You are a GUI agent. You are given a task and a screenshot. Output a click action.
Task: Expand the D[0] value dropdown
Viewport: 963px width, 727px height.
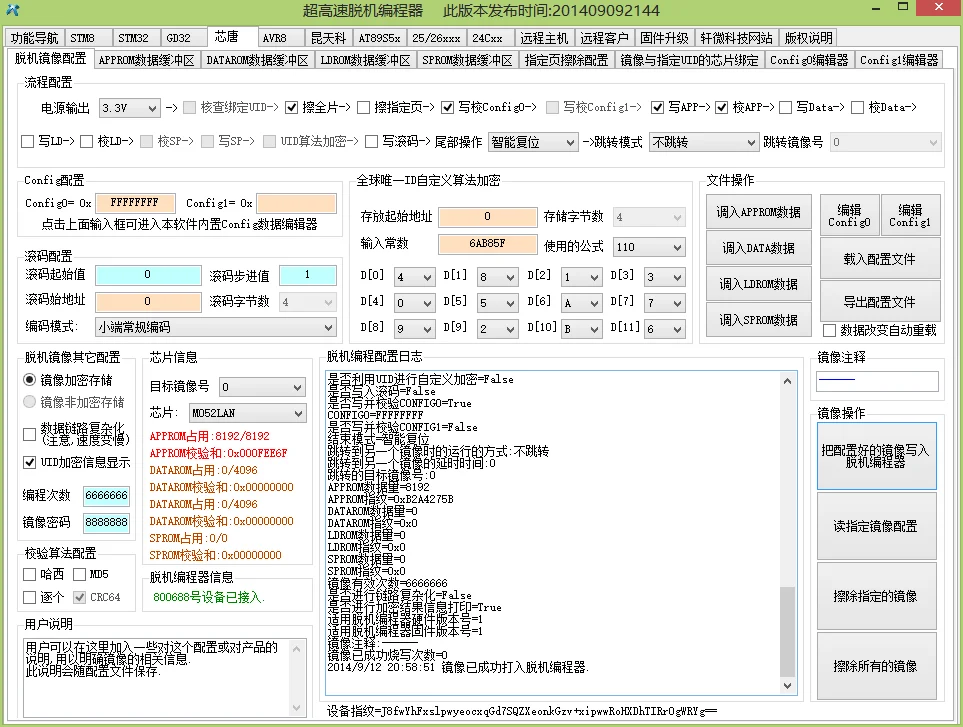[415, 277]
